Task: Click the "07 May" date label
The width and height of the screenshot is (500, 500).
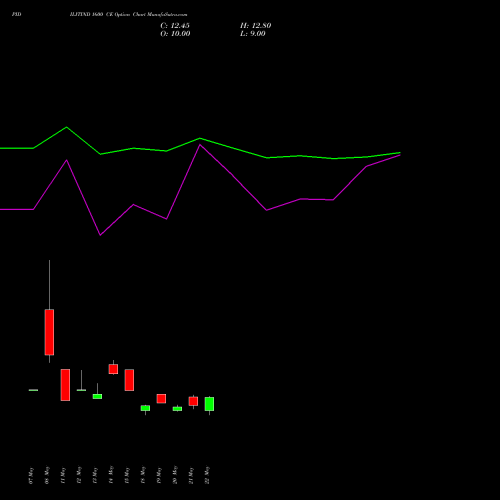Action: click(x=31, y=476)
